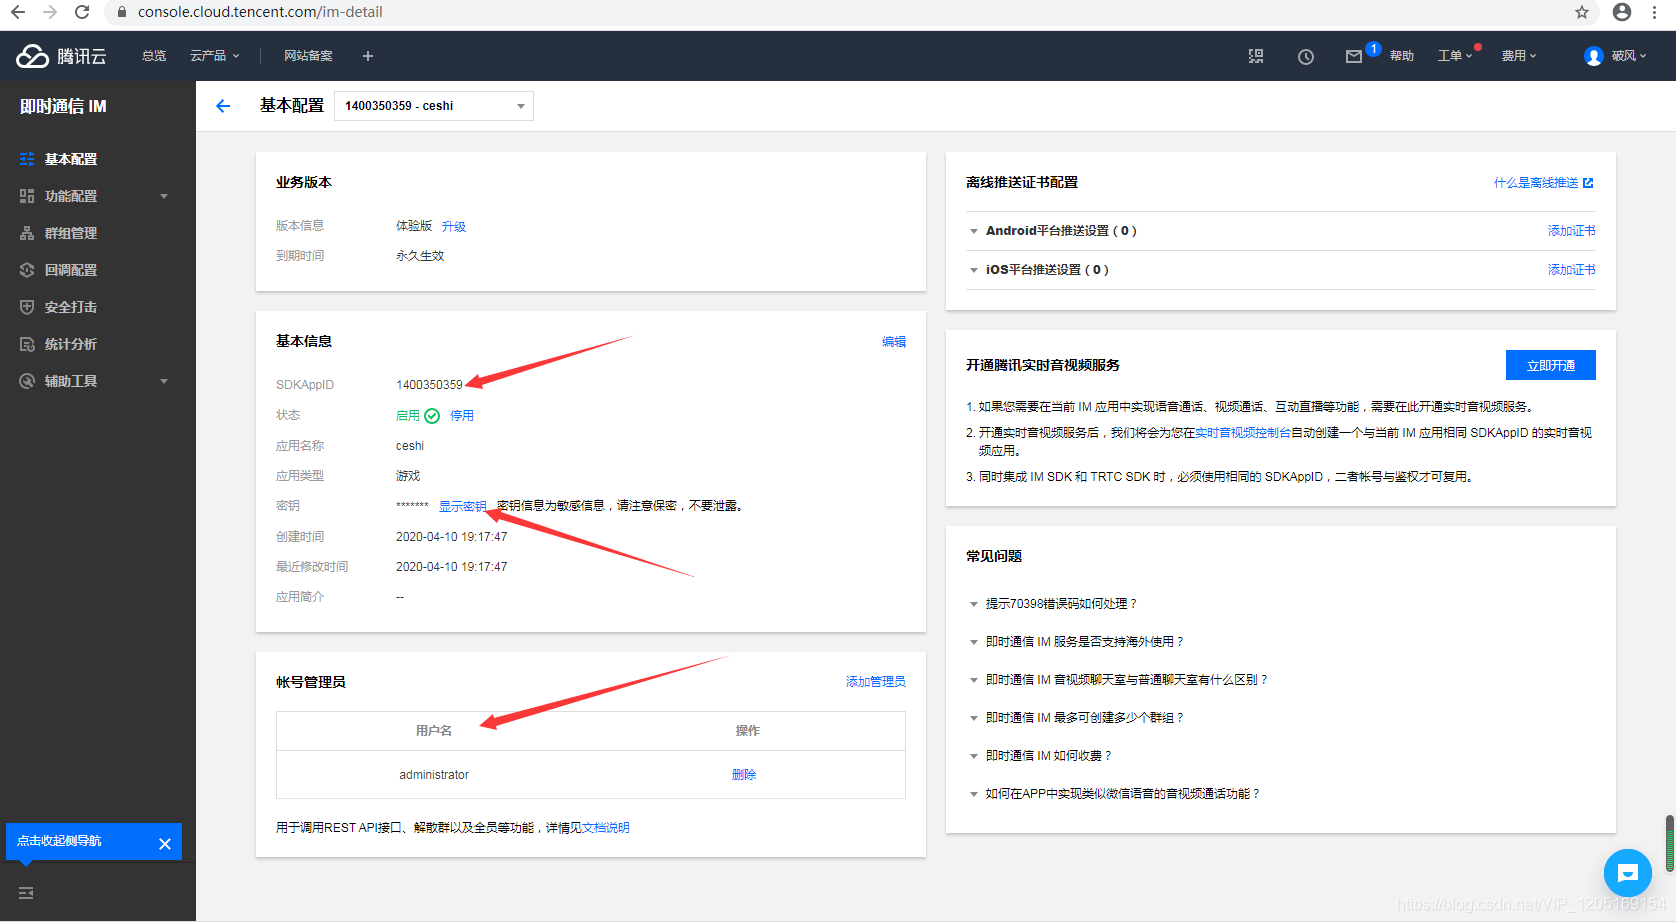
Task: Click the 辅助工具 sidebar icon
Action: (27, 381)
